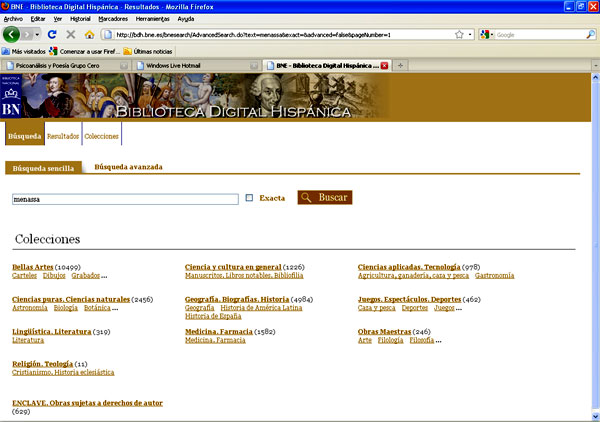Open the Editar menu
The height and width of the screenshot is (422, 600).
pyautogui.click(x=38, y=19)
